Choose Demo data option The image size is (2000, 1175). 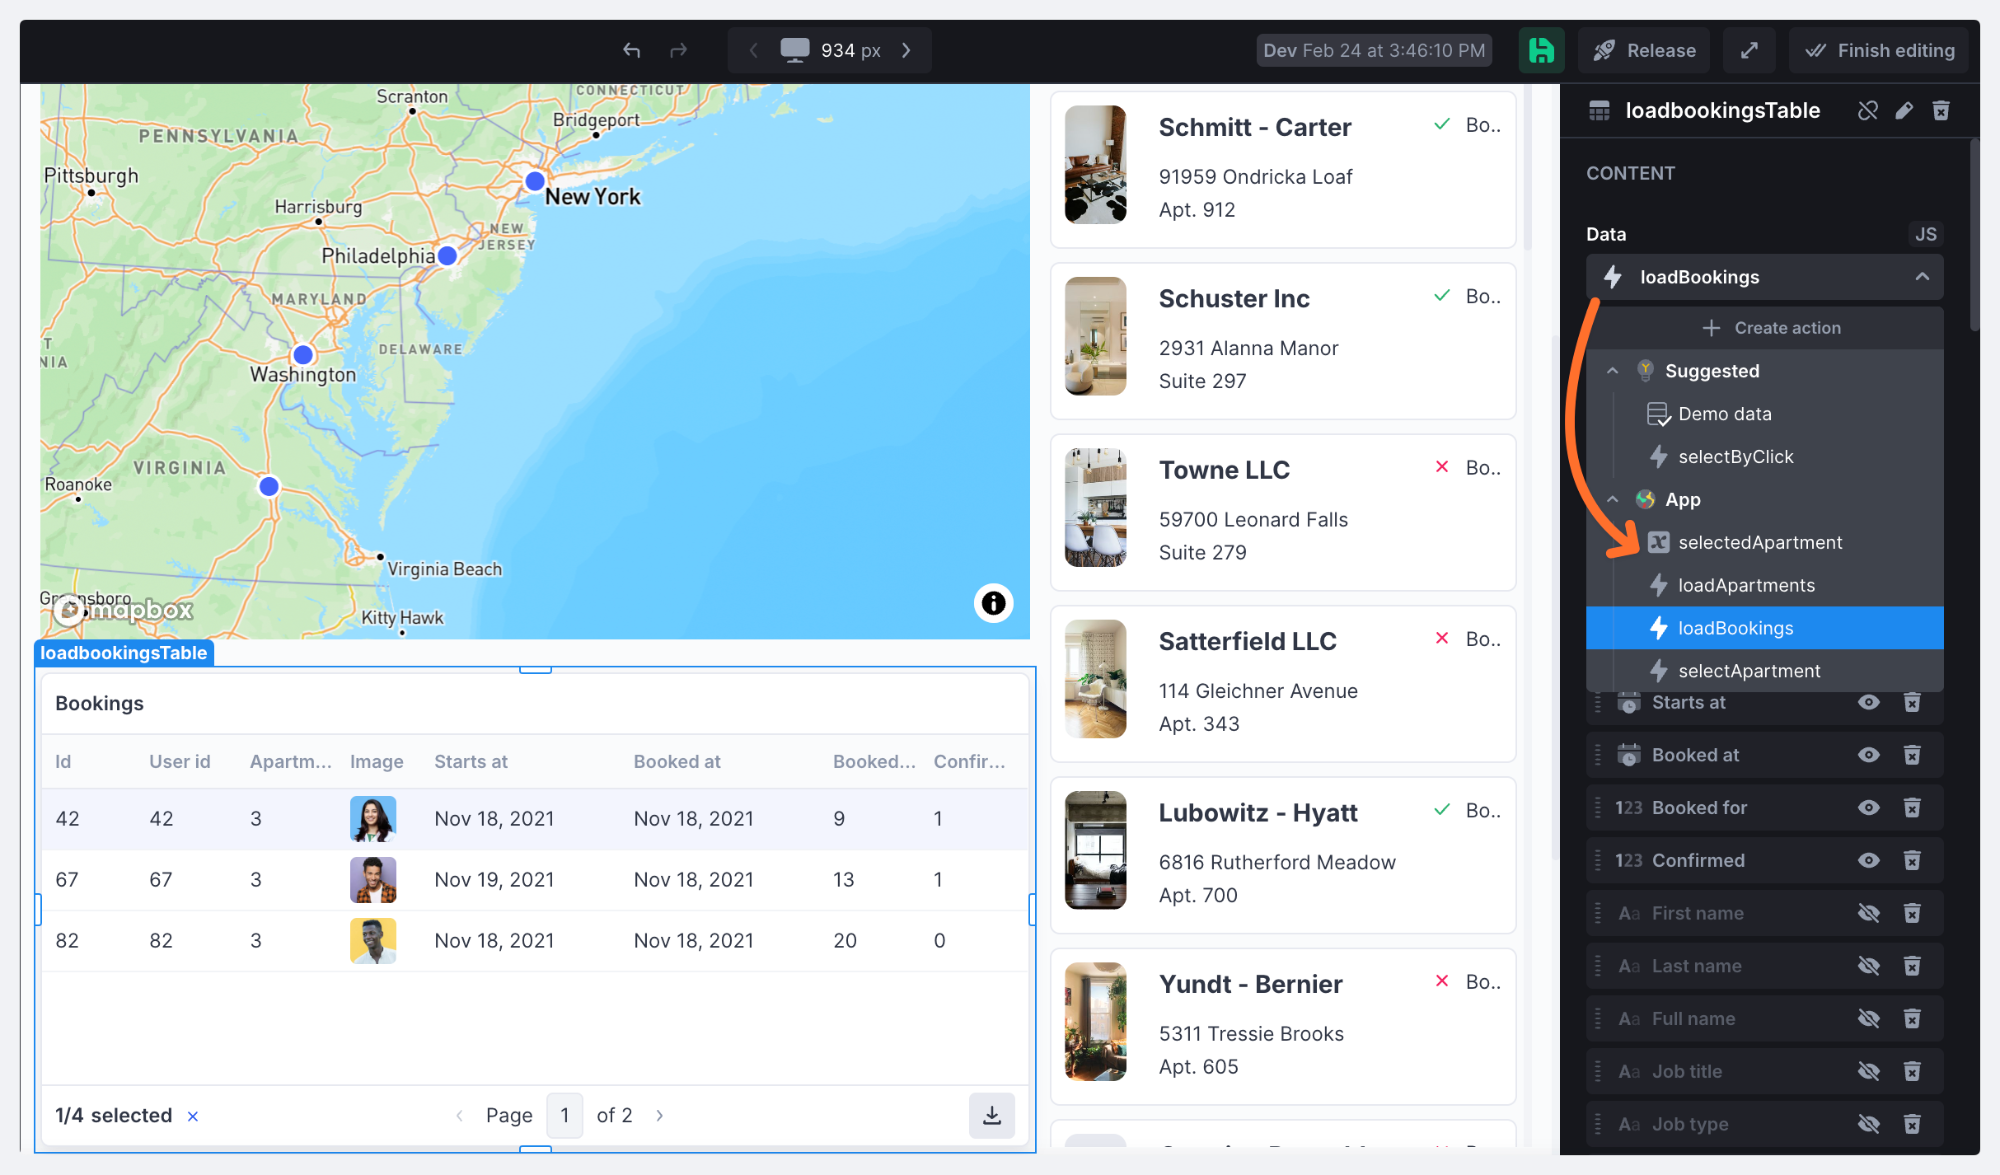pyautogui.click(x=1765, y=414)
